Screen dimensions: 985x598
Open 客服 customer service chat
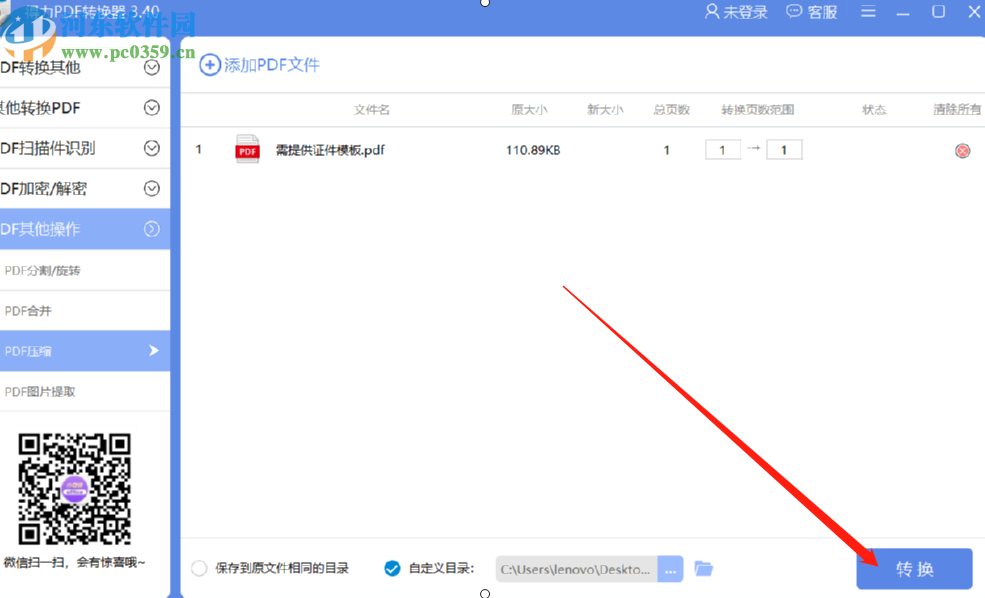[812, 12]
